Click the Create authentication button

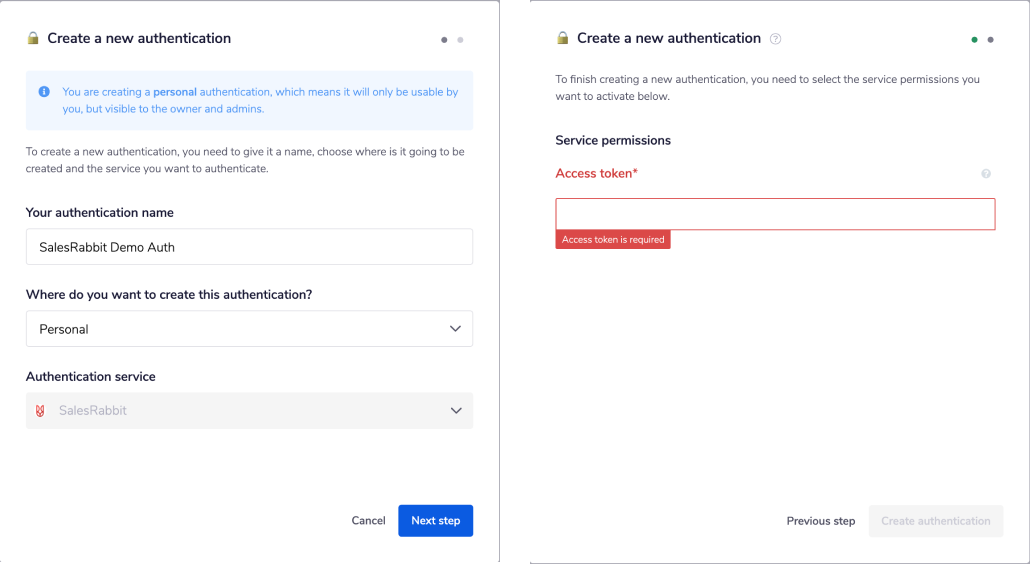point(935,521)
